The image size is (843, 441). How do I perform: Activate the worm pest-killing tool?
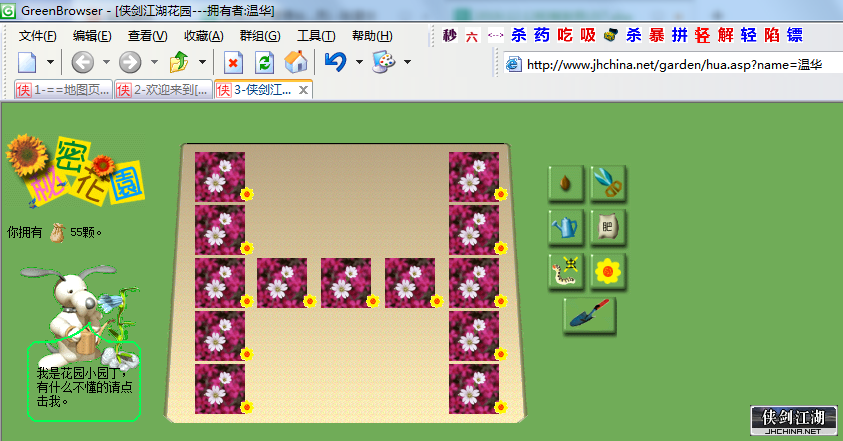566,271
